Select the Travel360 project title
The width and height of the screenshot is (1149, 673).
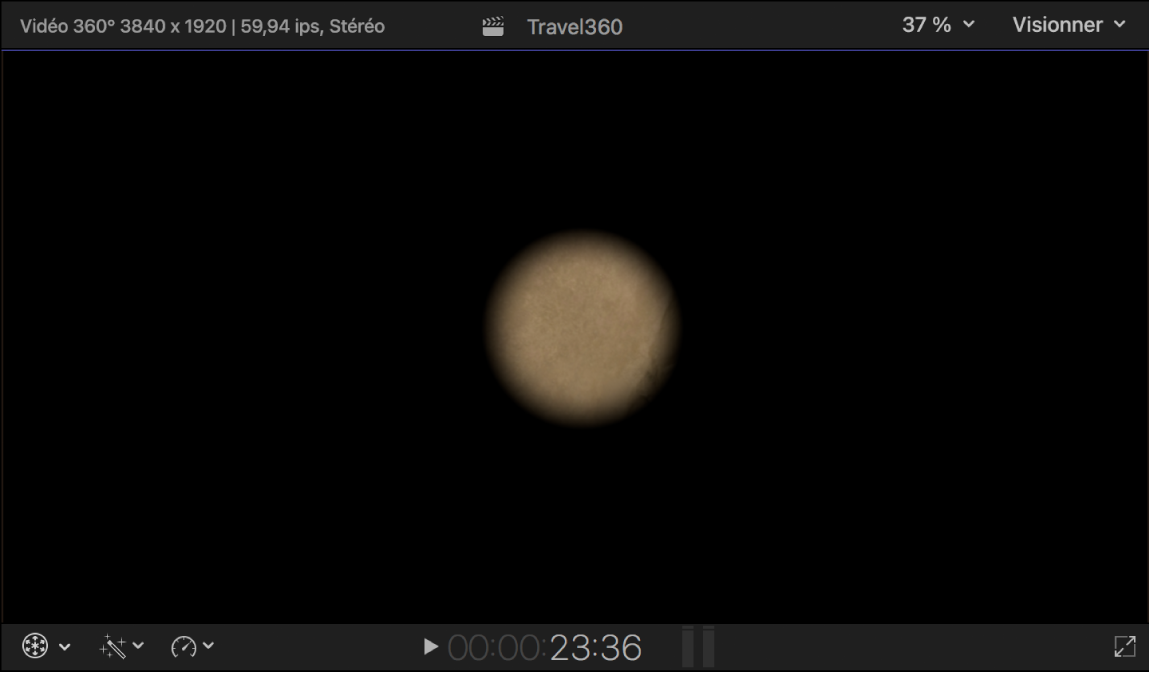coord(573,26)
